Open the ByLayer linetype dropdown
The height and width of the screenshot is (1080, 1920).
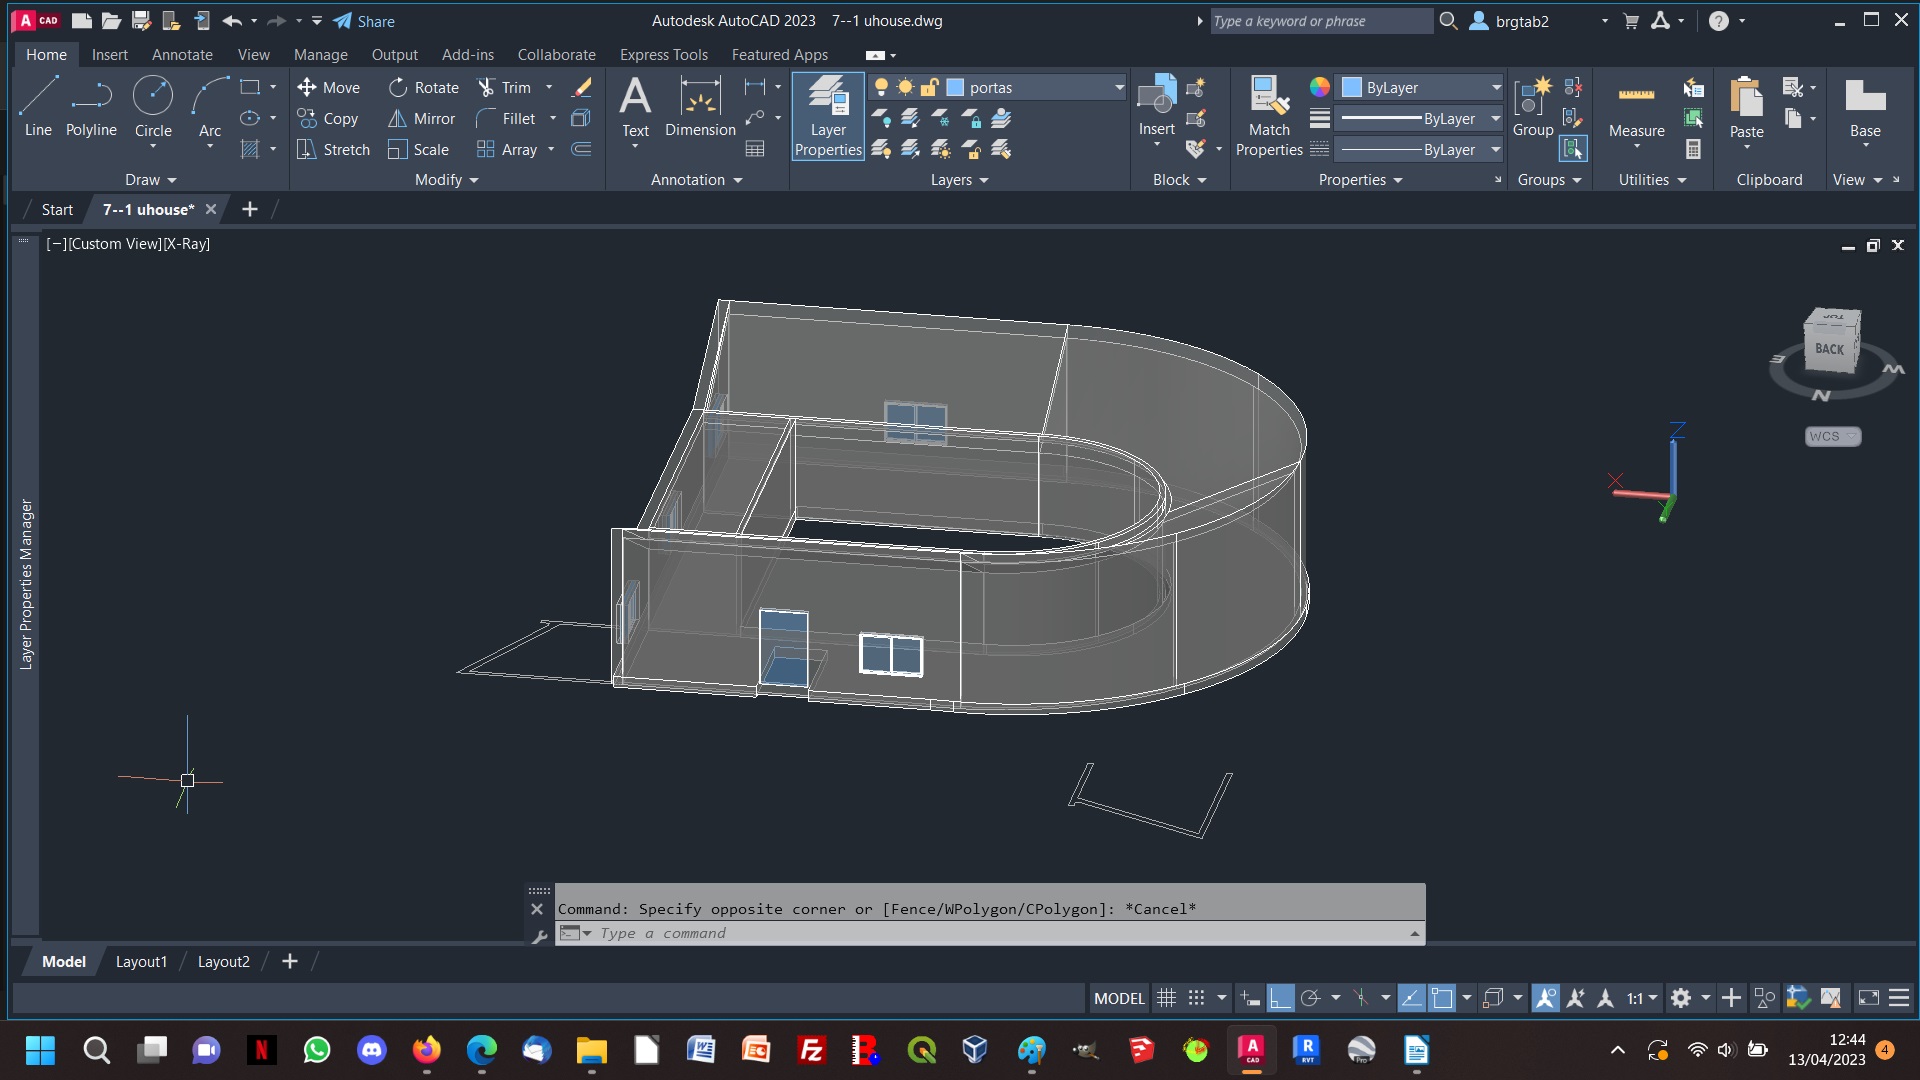point(1496,150)
